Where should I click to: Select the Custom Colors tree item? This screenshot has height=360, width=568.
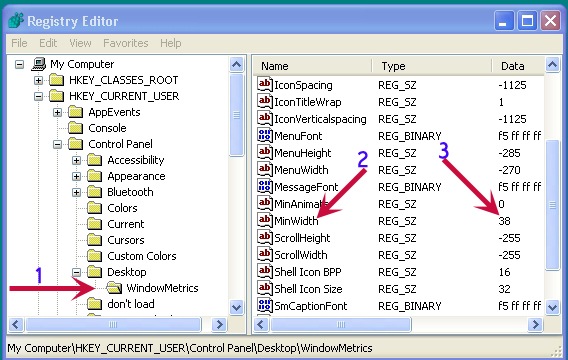[x=142, y=256]
